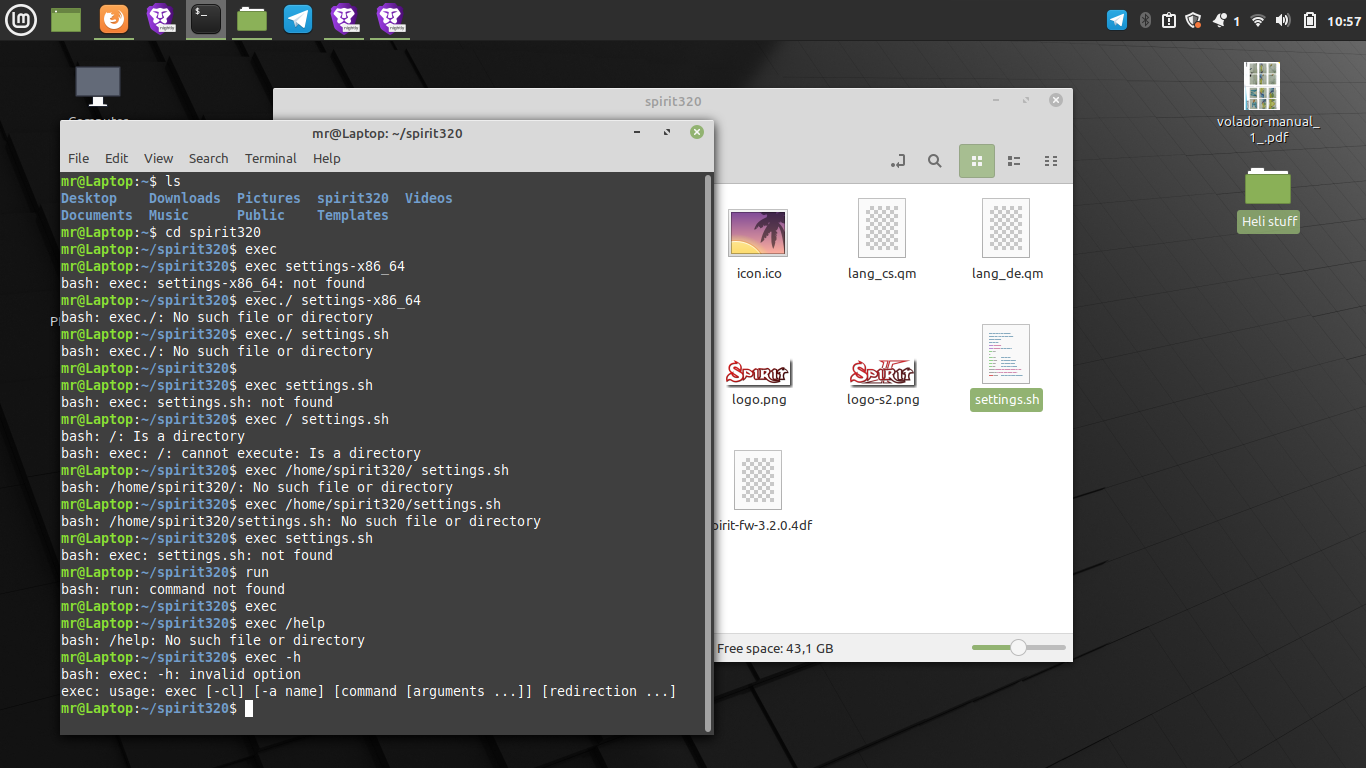Open the Linux Mint start menu

21,19
